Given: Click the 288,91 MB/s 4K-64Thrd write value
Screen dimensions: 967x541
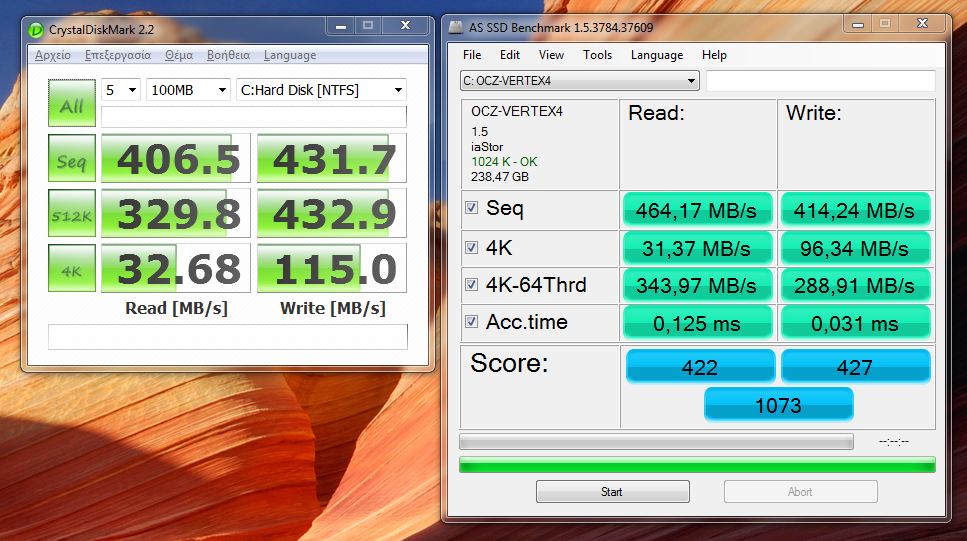Looking at the screenshot, I should point(855,286).
